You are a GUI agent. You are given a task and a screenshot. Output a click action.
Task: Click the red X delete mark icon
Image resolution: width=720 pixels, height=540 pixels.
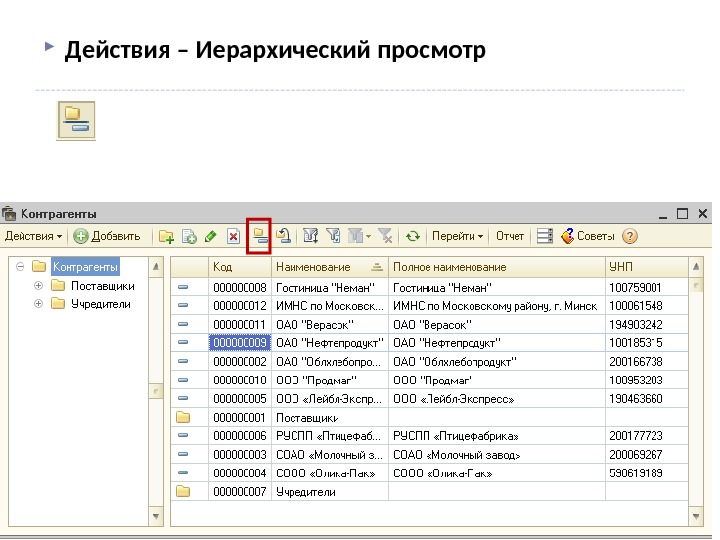pyautogui.click(x=233, y=236)
